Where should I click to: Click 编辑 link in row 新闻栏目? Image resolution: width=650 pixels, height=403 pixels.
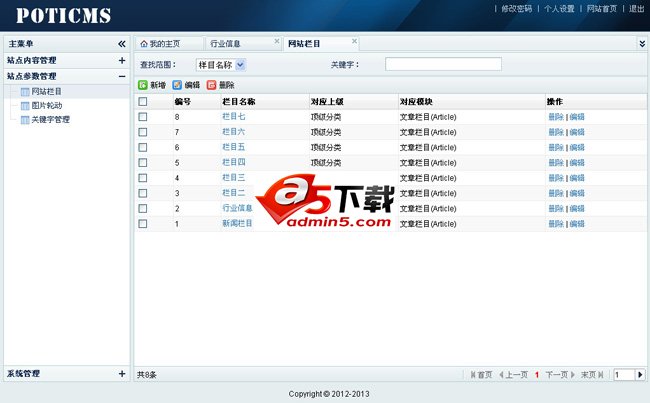point(577,224)
